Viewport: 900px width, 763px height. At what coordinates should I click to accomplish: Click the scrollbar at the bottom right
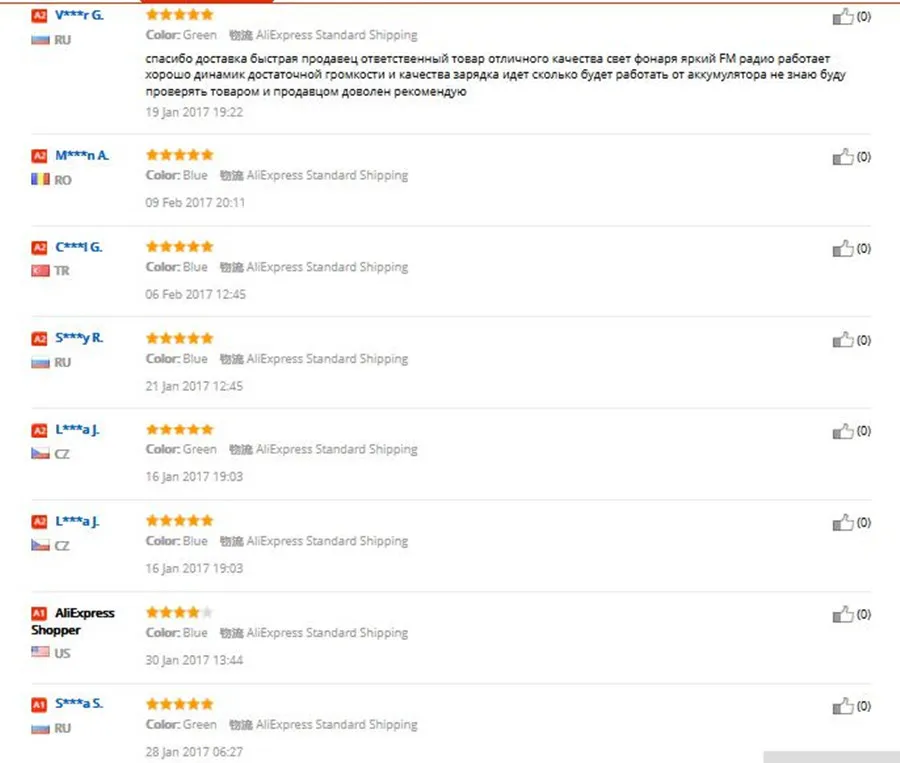[831, 757]
